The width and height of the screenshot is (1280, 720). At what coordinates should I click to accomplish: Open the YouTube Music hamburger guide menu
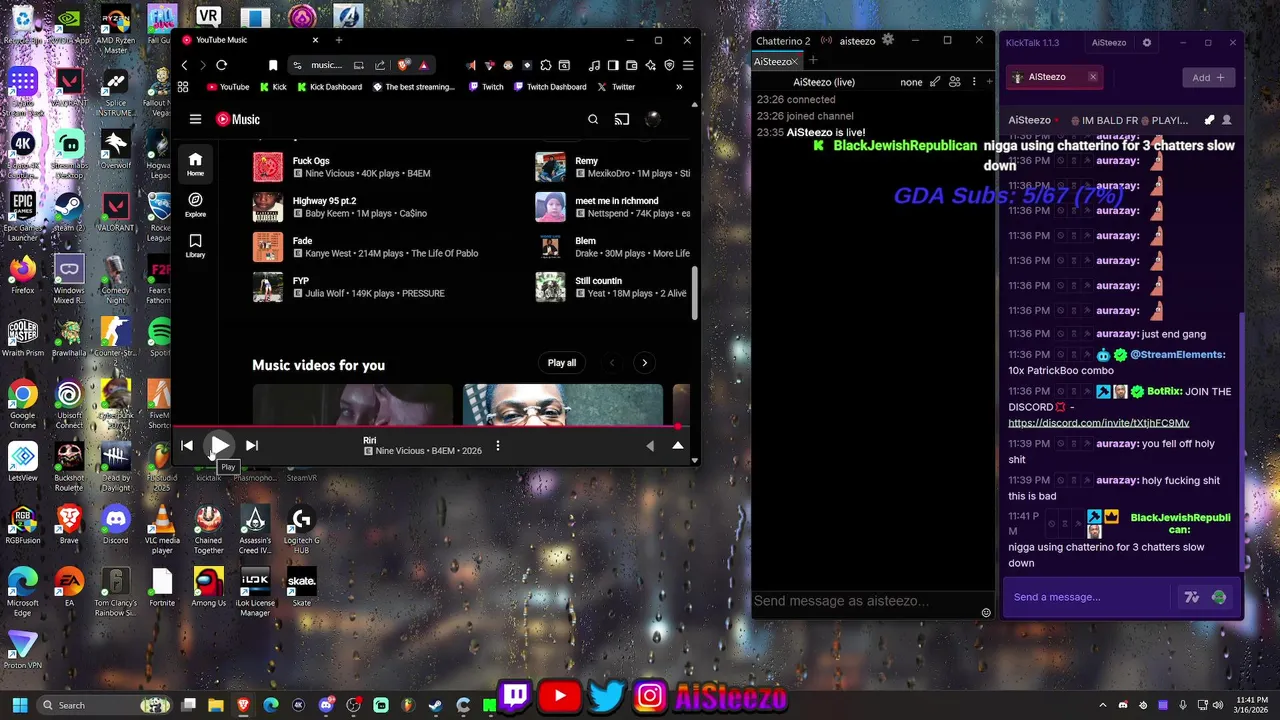[195, 119]
